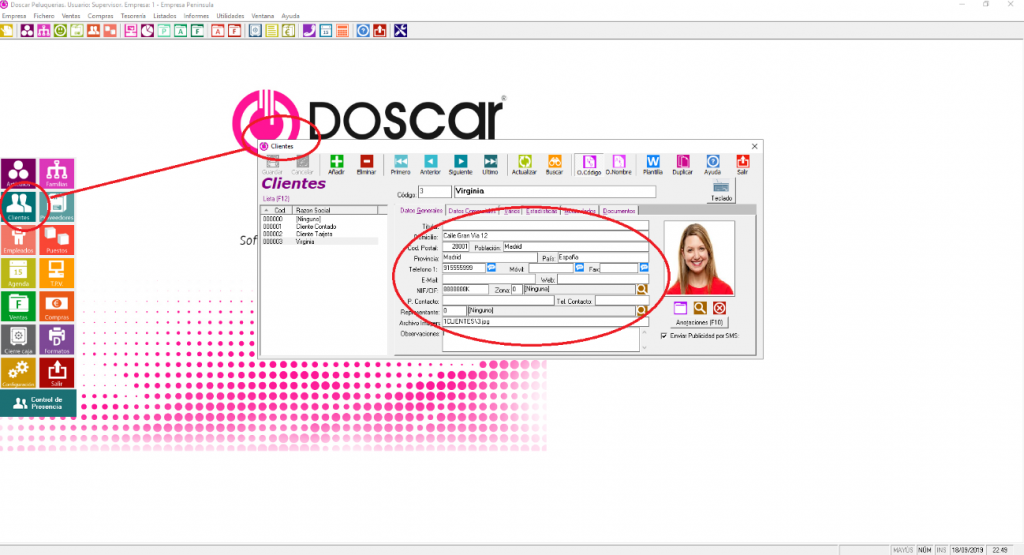The width and height of the screenshot is (1024, 555).
Task: Open the Plantilla Word icon
Action: (652, 165)
